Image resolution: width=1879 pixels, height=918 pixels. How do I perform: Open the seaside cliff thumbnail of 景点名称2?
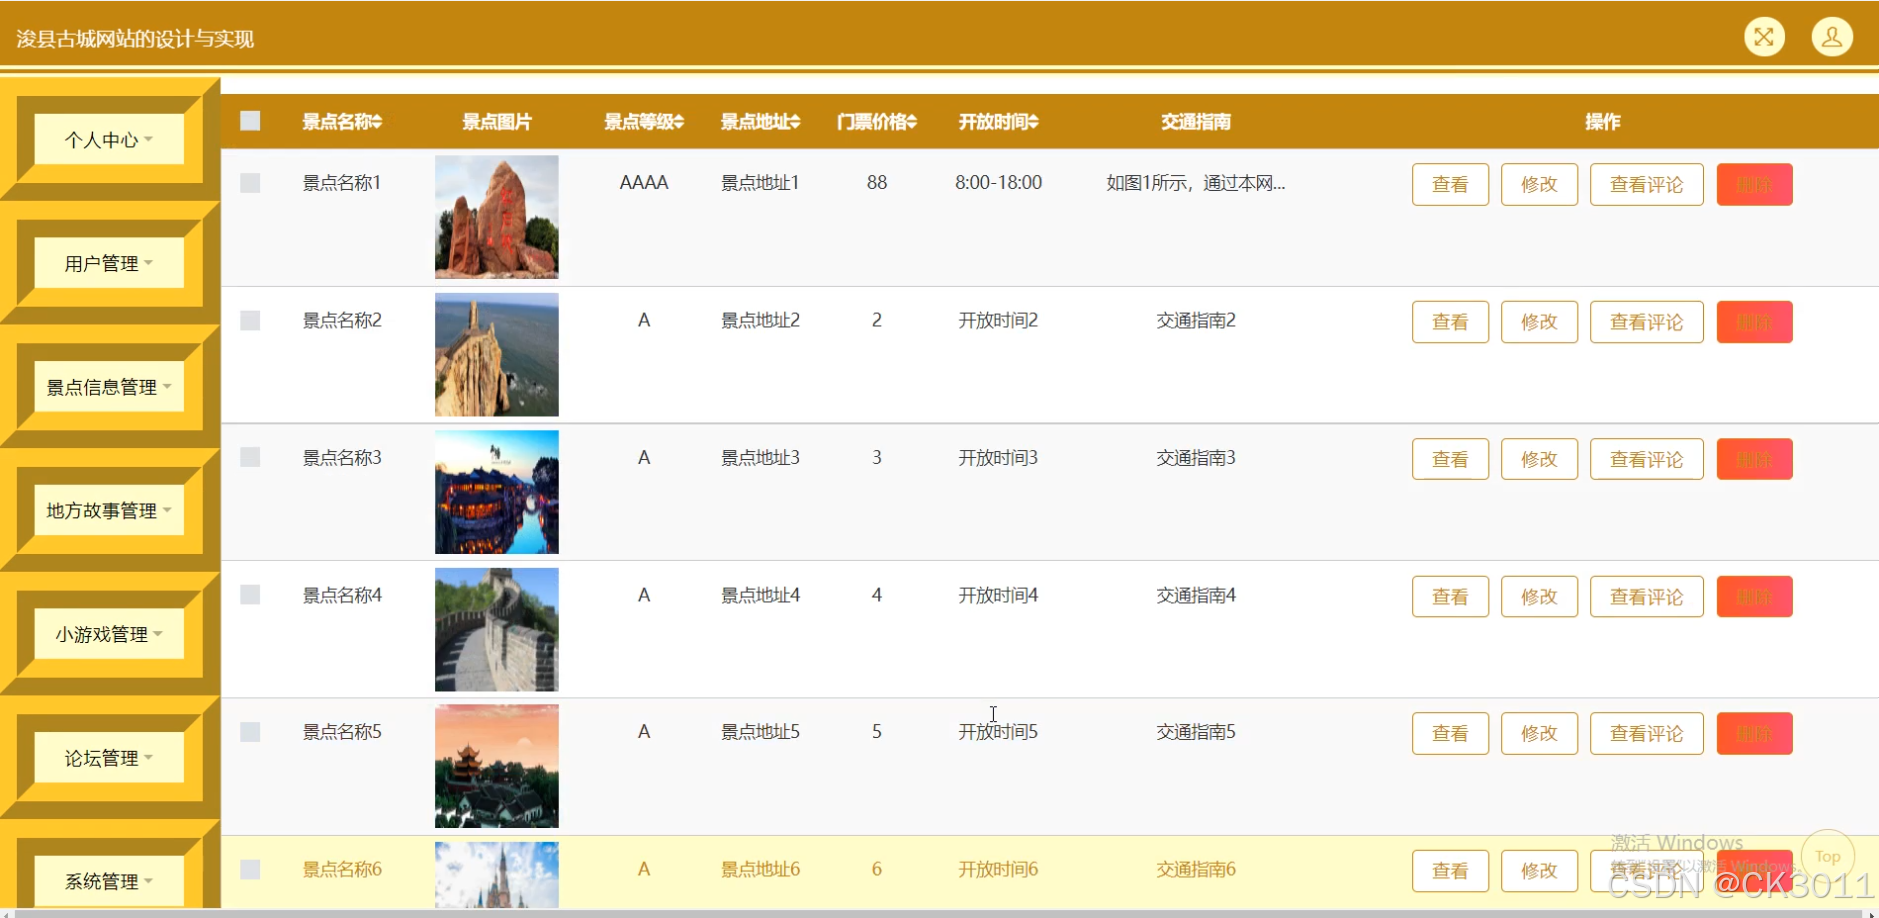[x=496, y=354]
